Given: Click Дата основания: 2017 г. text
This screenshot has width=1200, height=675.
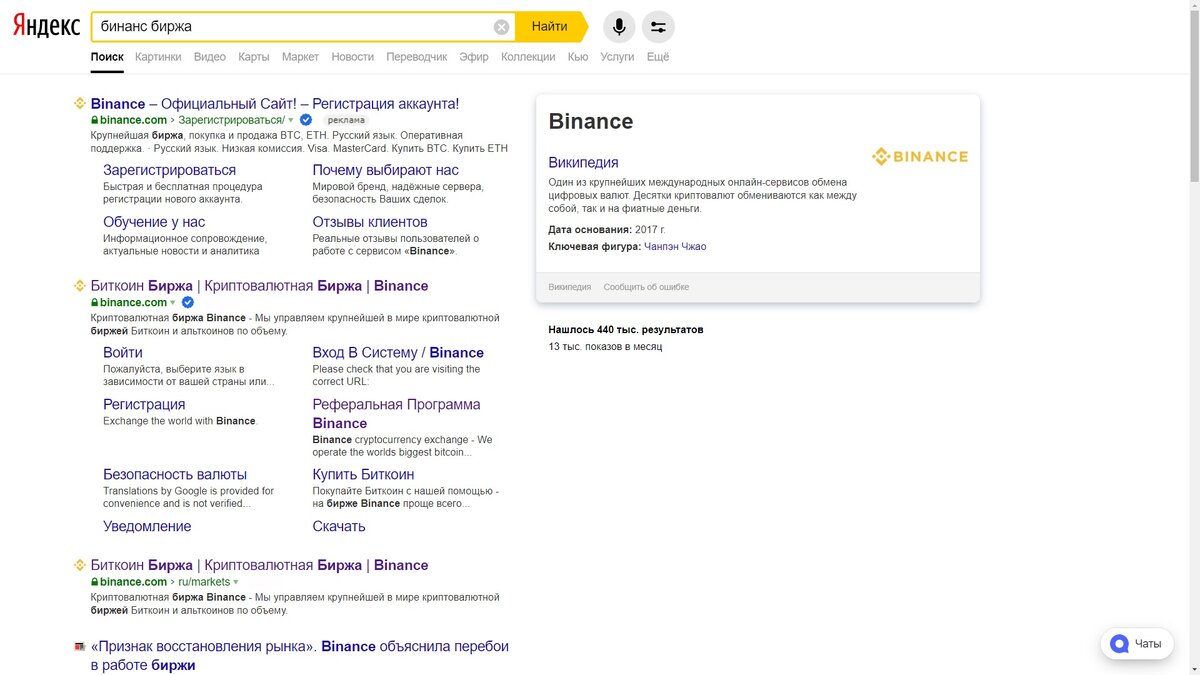Looking at the screenshot, I should (606, 229).
